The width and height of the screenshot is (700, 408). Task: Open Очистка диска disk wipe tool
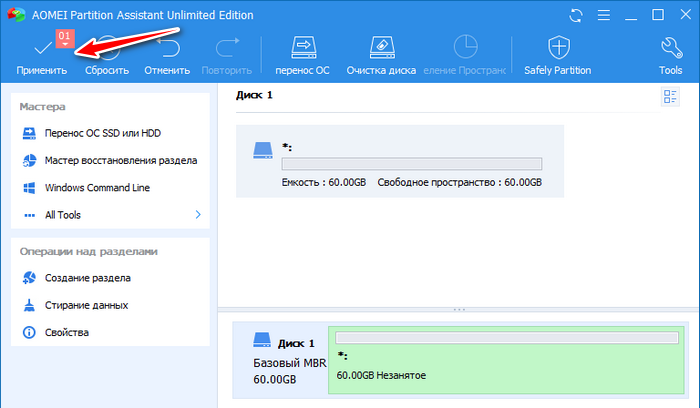coord(381,56)
